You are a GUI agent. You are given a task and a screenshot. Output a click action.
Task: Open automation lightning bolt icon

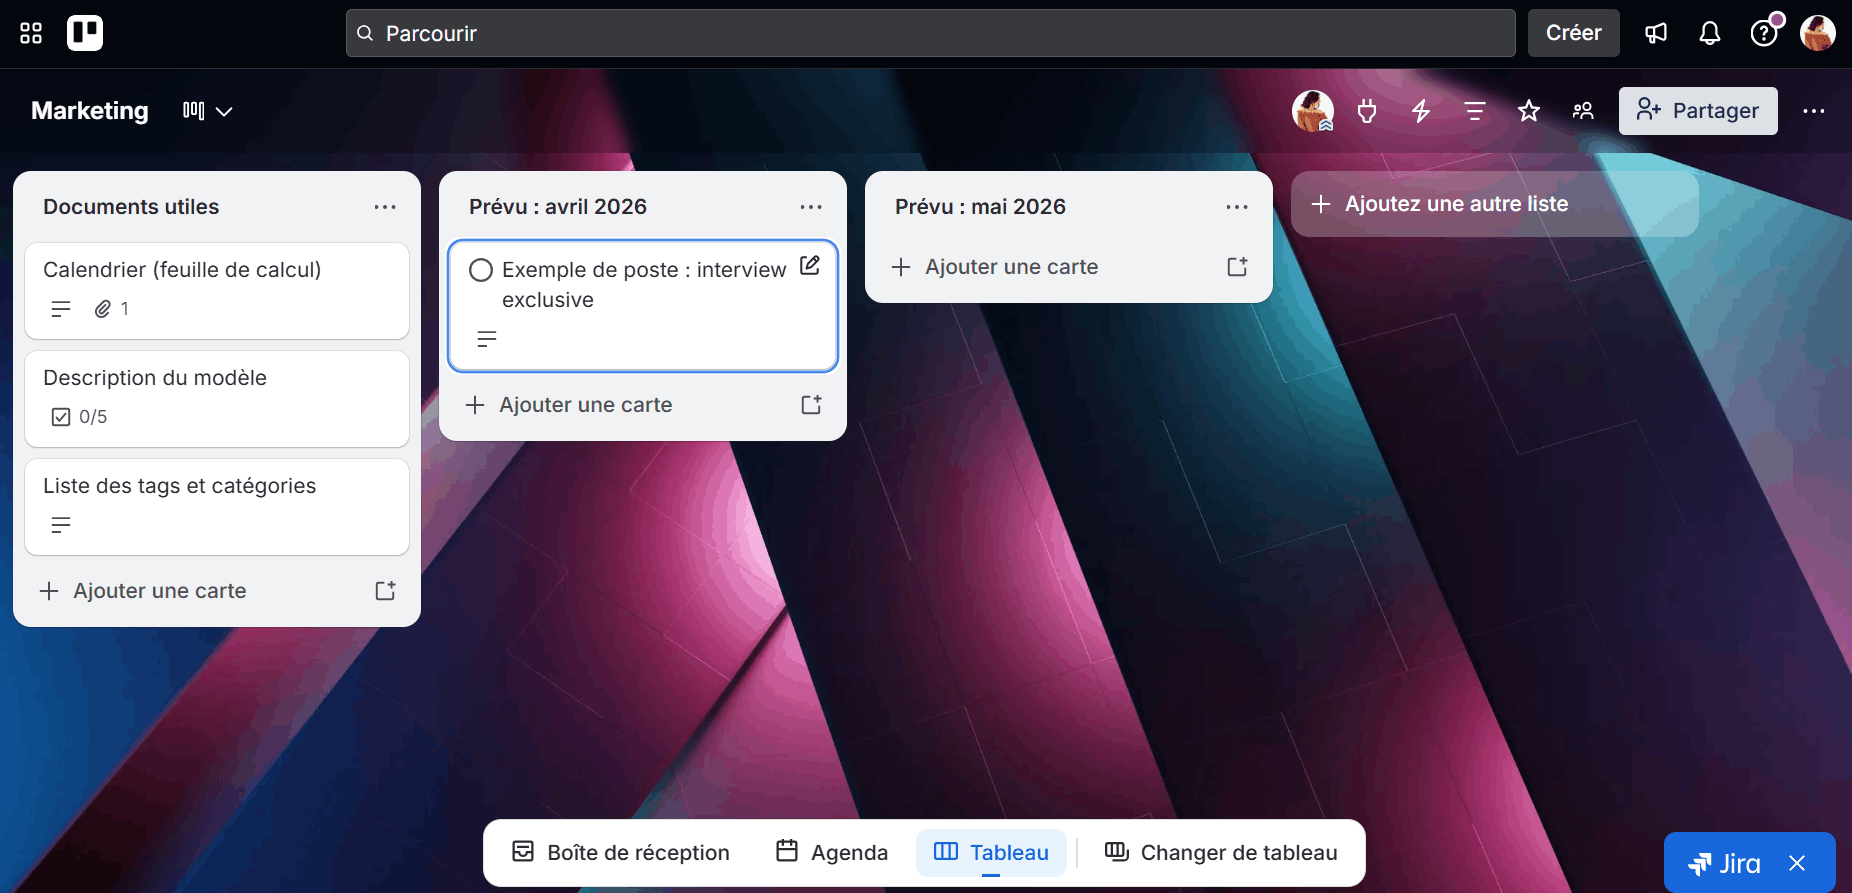pos(1421,111)
